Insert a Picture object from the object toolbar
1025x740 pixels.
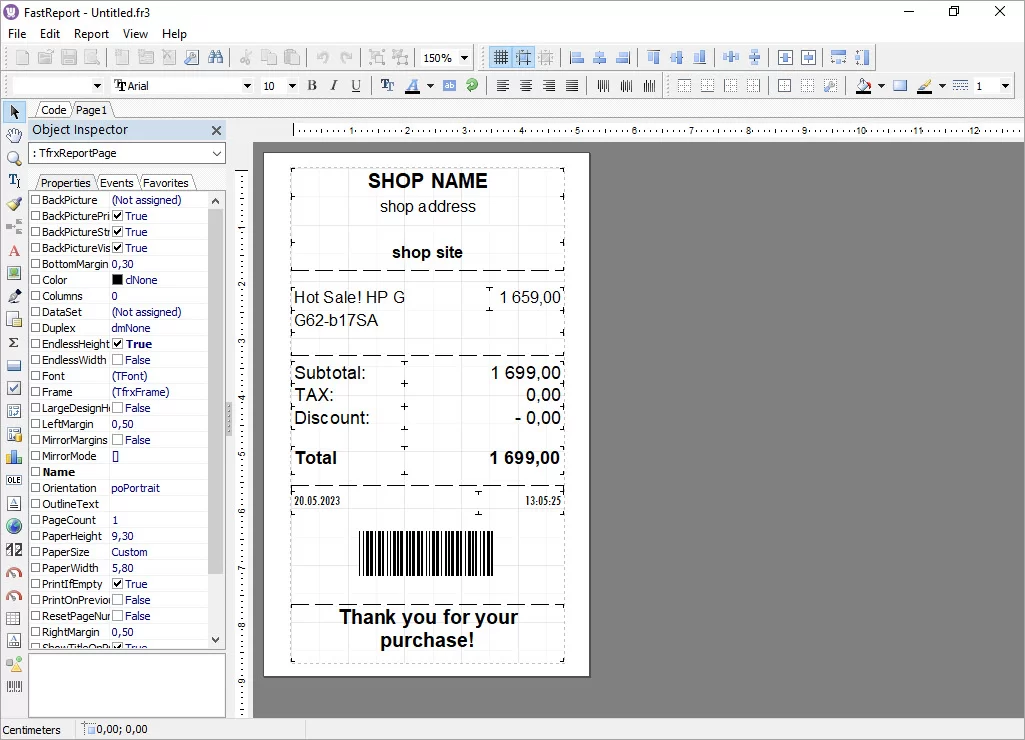coord(13,274)
